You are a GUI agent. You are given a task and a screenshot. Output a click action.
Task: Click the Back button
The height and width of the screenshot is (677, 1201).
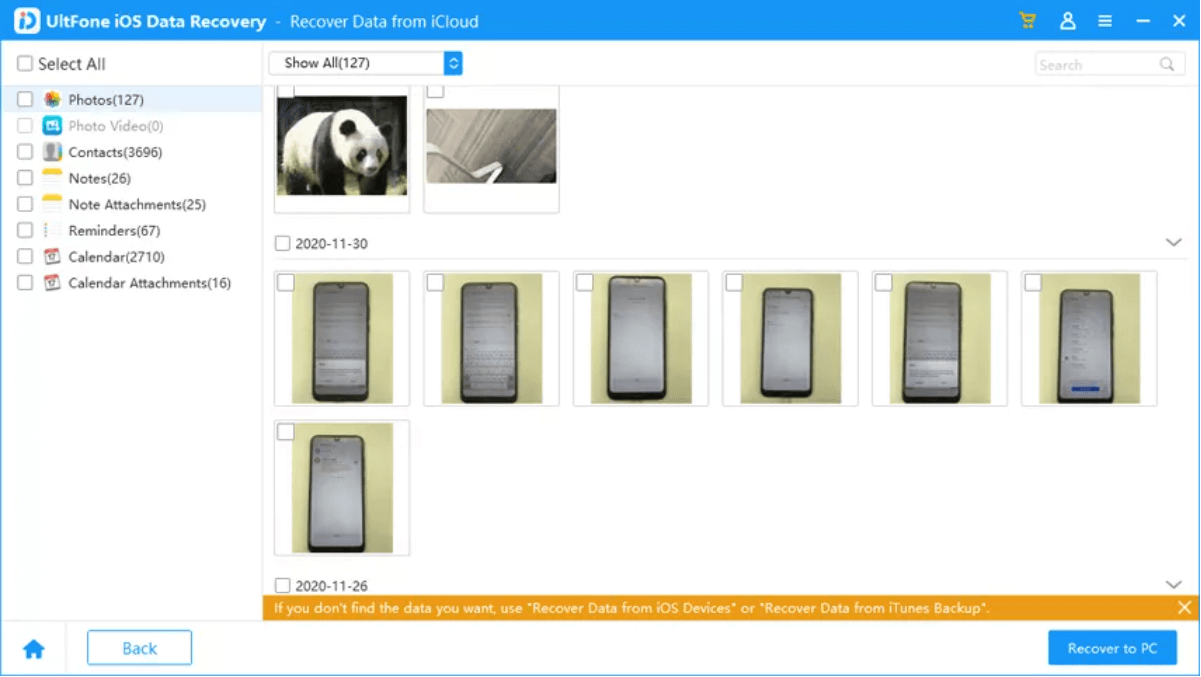click(139, 648)
